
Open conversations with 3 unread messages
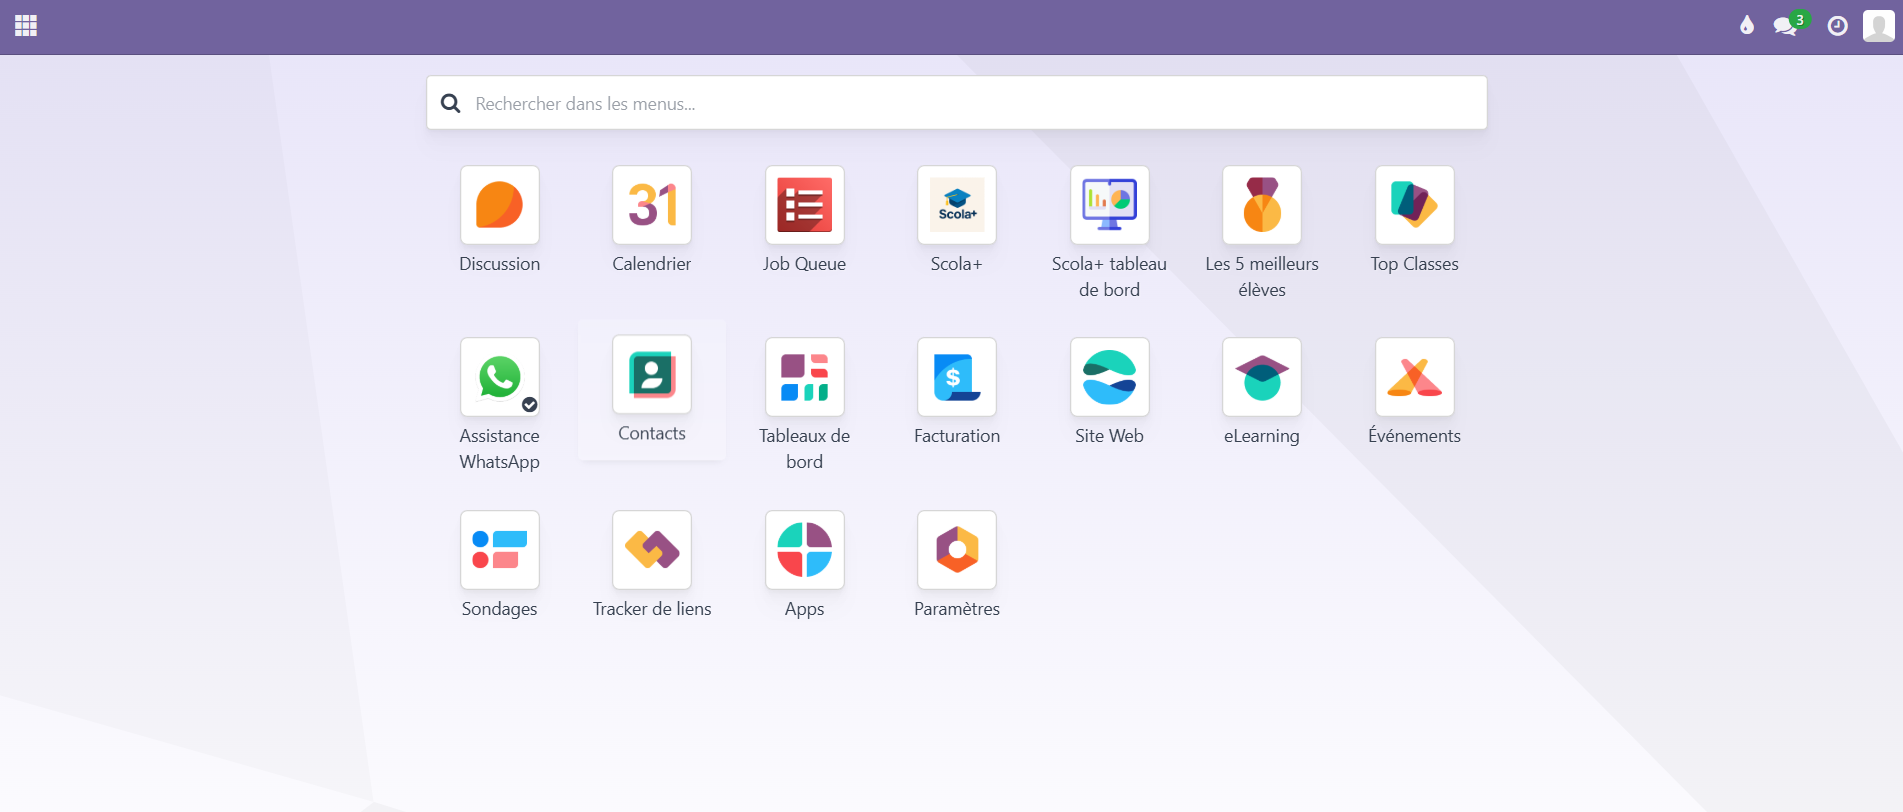pos(1786,26)
